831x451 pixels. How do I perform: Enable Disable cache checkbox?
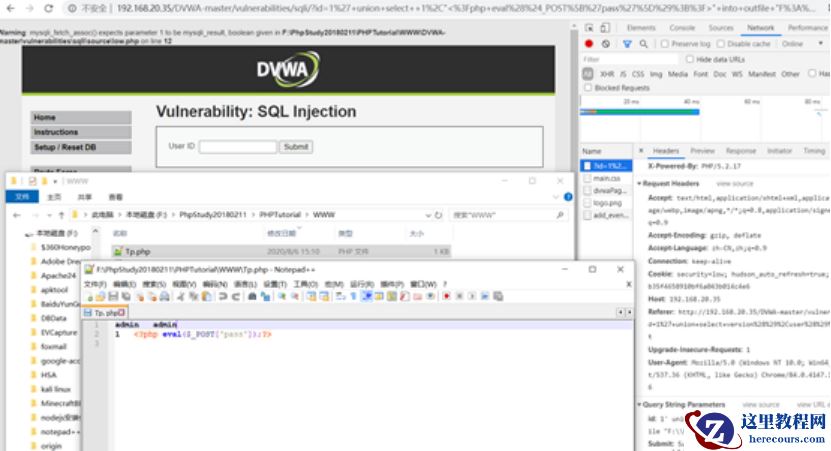[721, 44]
